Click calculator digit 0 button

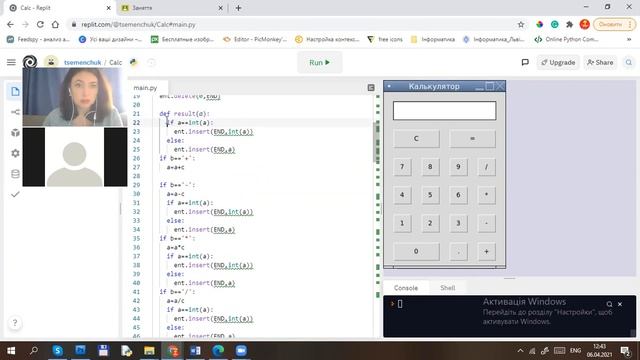point(416,251)
